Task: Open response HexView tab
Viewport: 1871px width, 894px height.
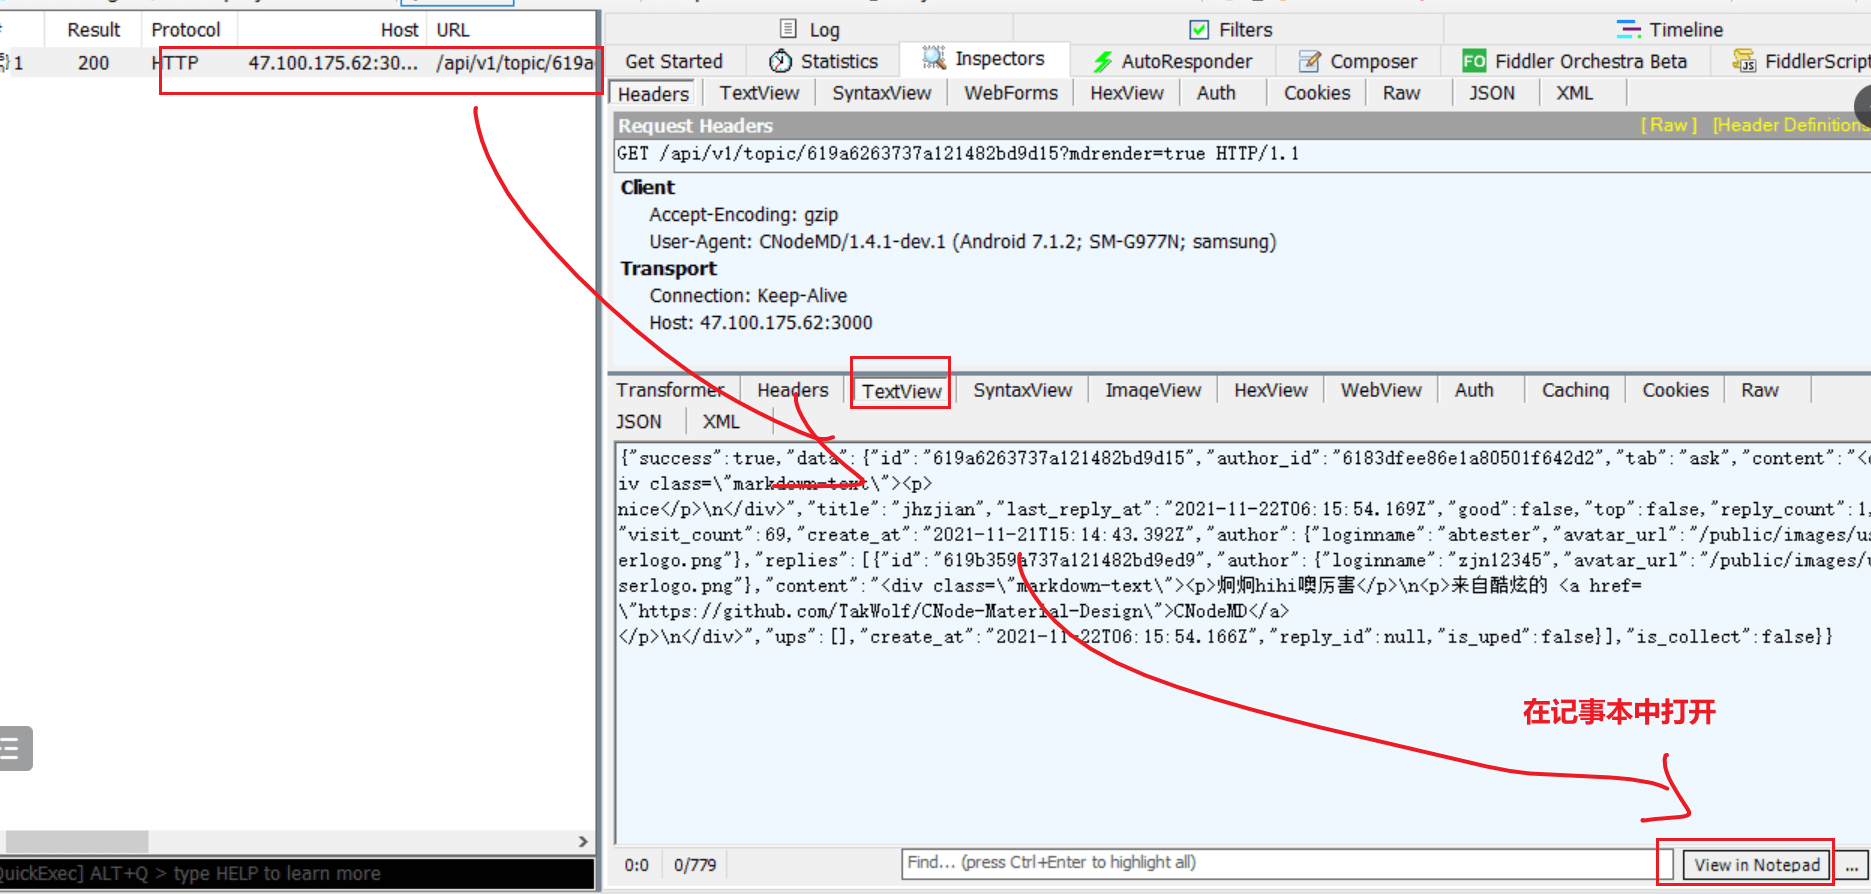Action: click(1270, 390)
